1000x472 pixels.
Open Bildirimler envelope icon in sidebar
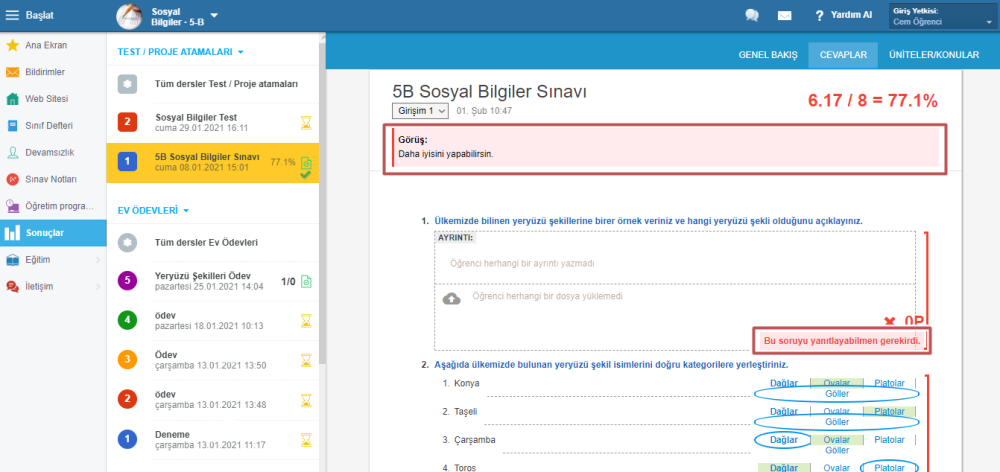coord(12,72)
